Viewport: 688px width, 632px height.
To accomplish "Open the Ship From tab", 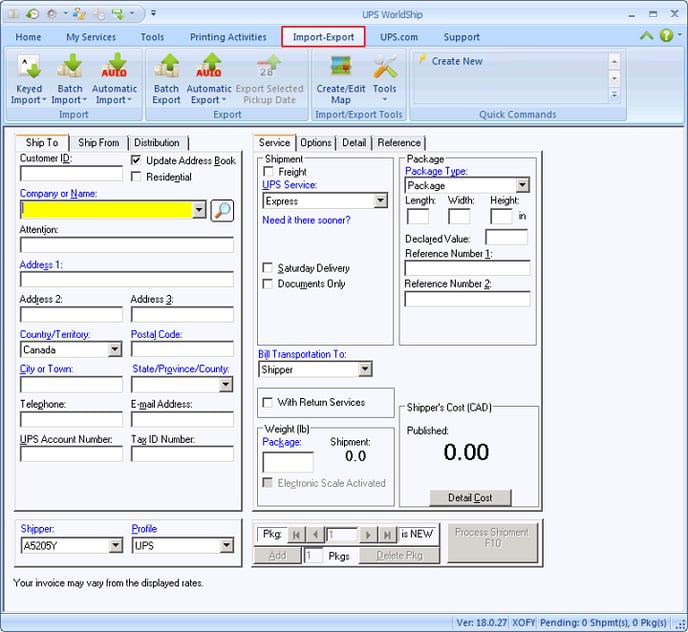I will [98, 143].
